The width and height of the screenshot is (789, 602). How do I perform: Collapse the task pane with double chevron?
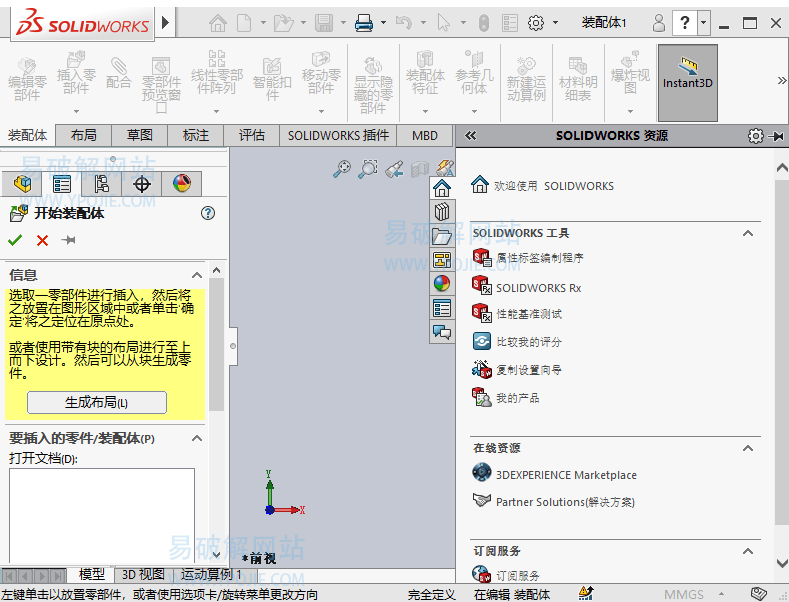tap(470, 136)
